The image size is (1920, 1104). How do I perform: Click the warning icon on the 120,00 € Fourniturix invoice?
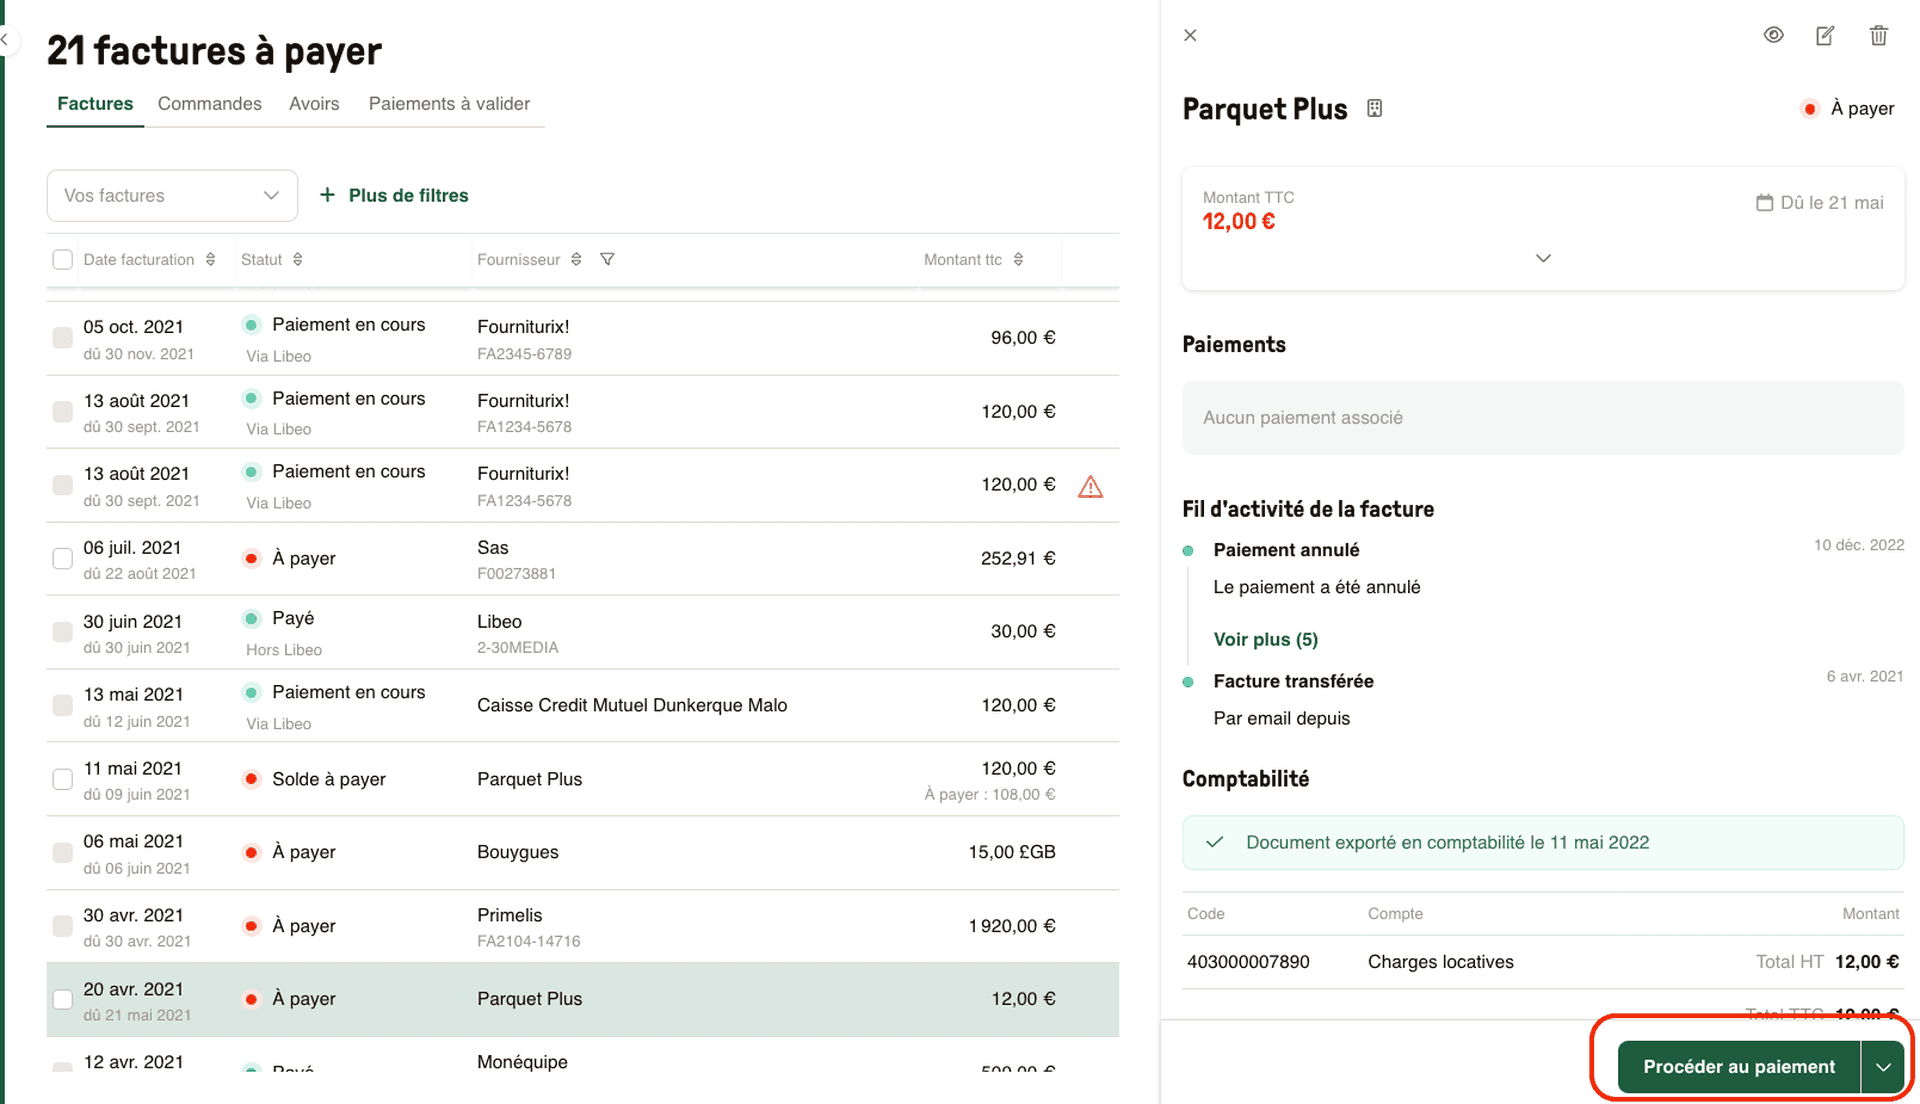1090,486
